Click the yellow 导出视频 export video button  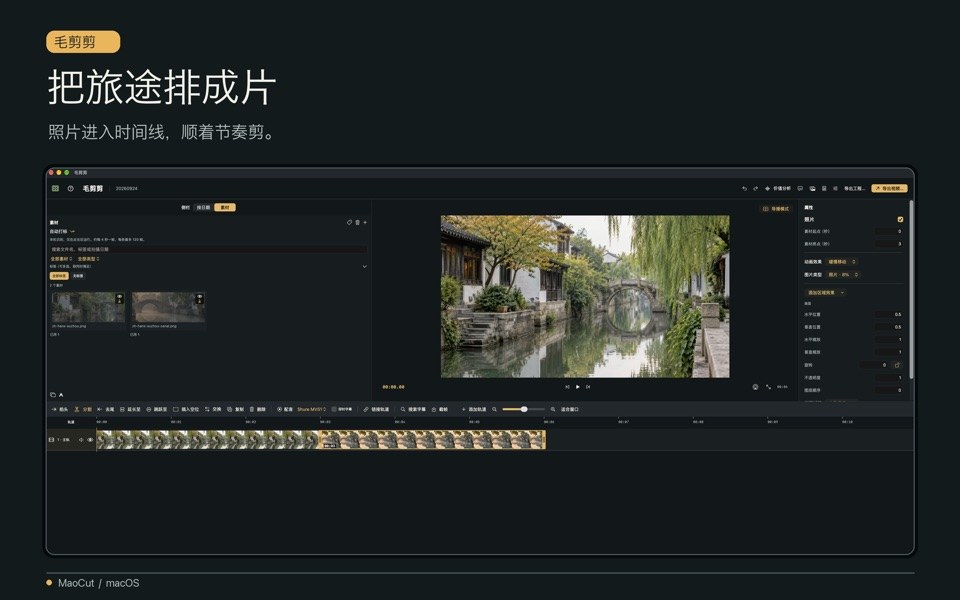pyautogui.click(x=889, y=189)
